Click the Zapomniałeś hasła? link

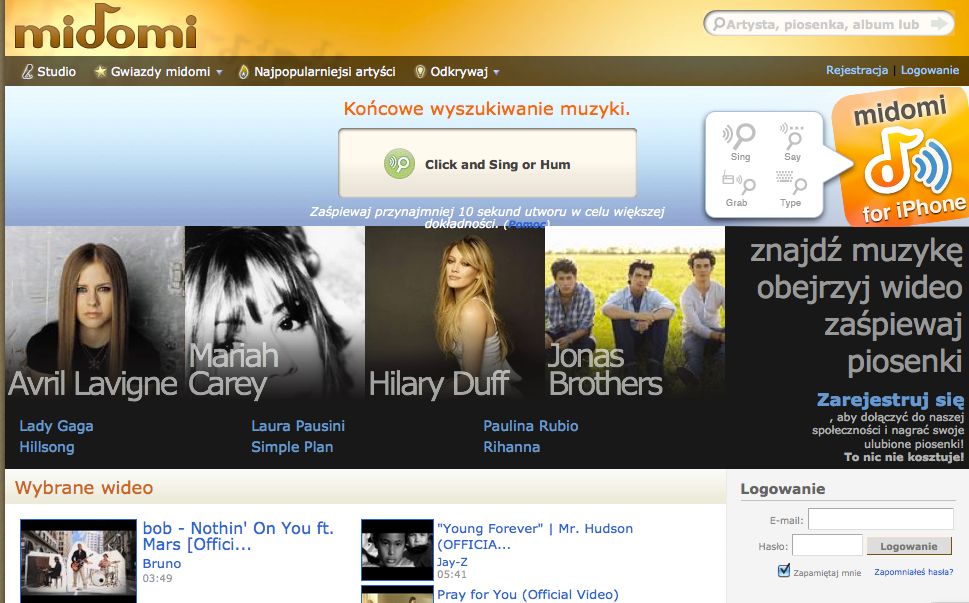913,572
